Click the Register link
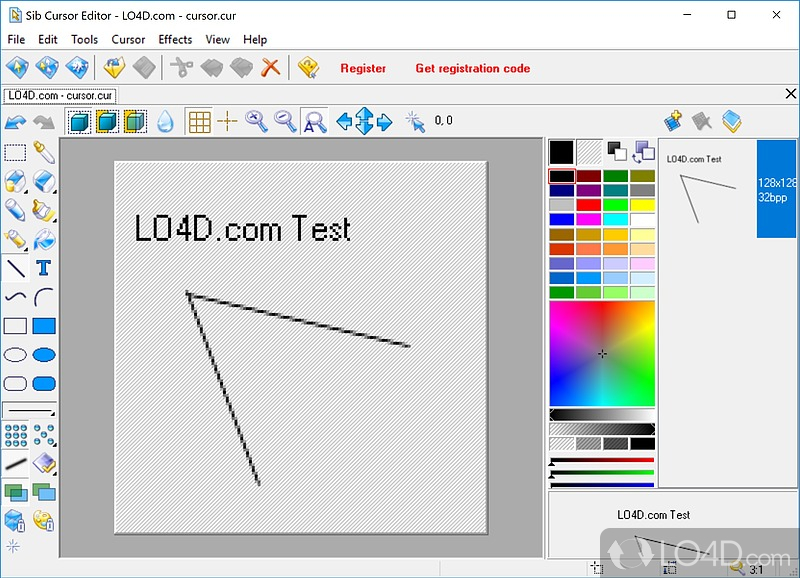Viewport: 800px width, 578px height. pyautogui.click(x=363, y=68)
